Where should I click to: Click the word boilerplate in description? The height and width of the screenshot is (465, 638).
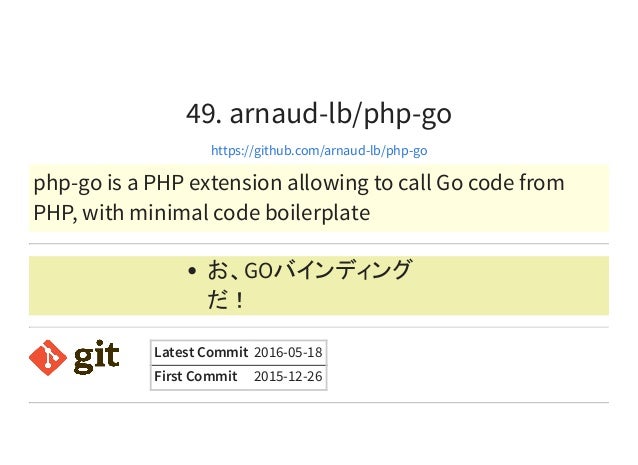click(x=318, y=213)
